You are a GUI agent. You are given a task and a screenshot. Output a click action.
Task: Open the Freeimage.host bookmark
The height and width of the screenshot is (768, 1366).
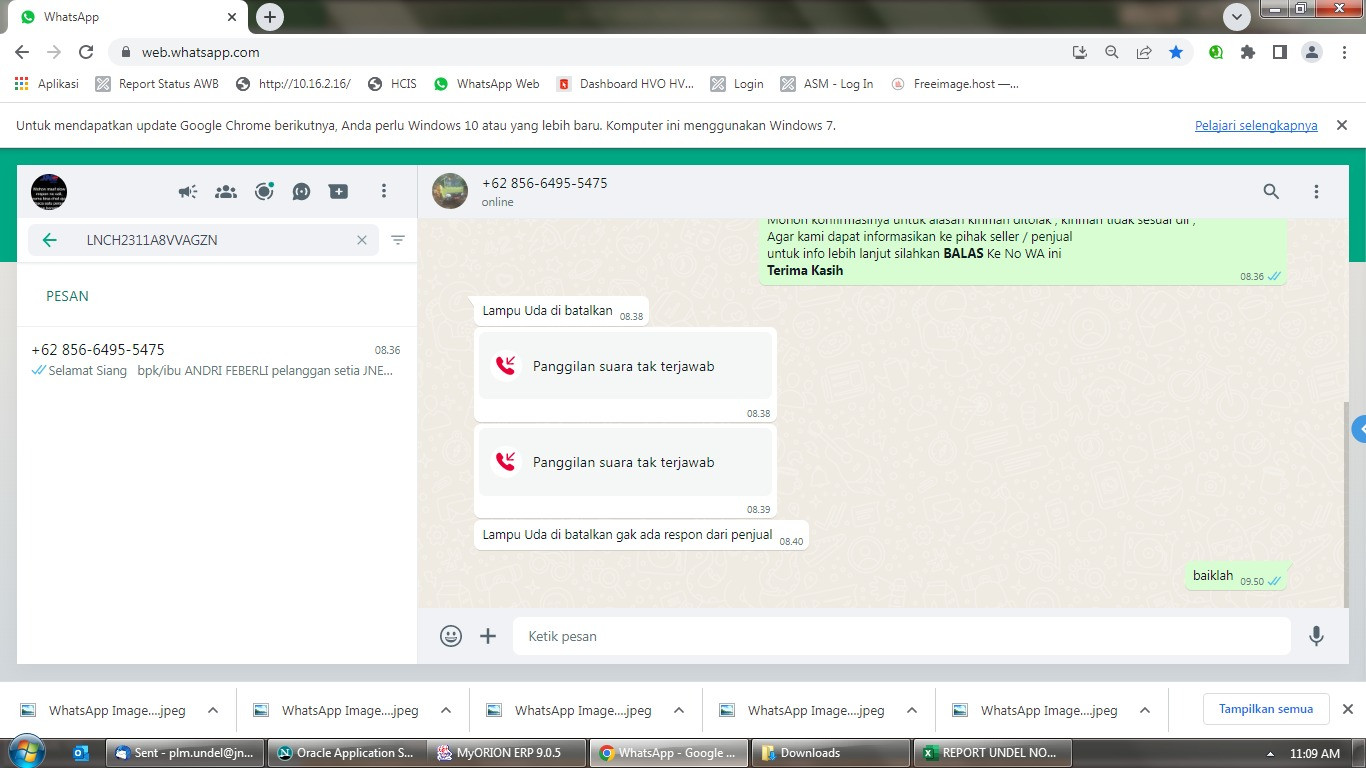[955, 84]
